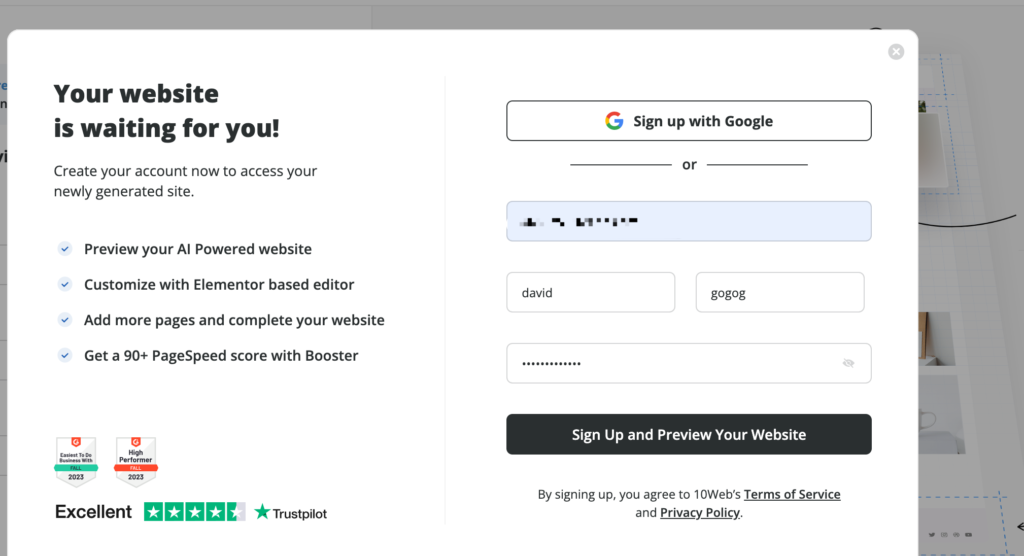
Task: Open the Privacy Policy link
Action: point(700,513)
